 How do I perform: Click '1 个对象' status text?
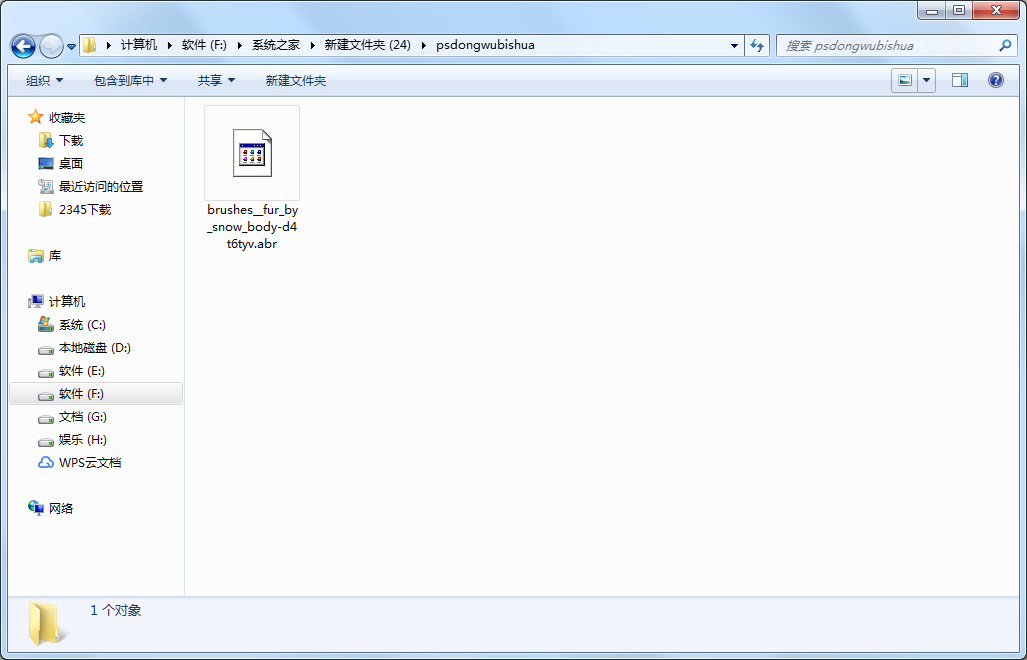tap(116, 610)
